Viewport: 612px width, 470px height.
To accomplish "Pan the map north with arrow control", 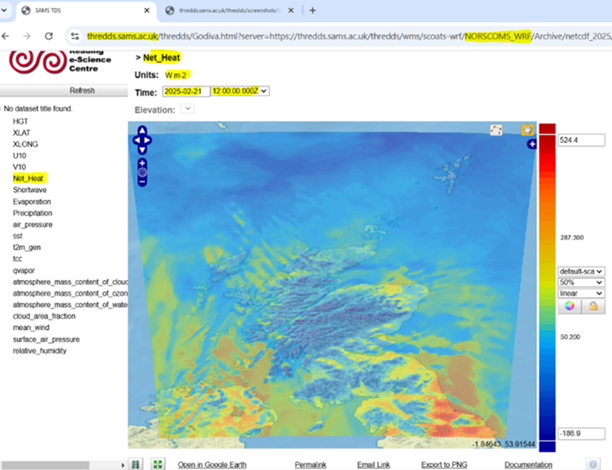I will coord(142,130).
